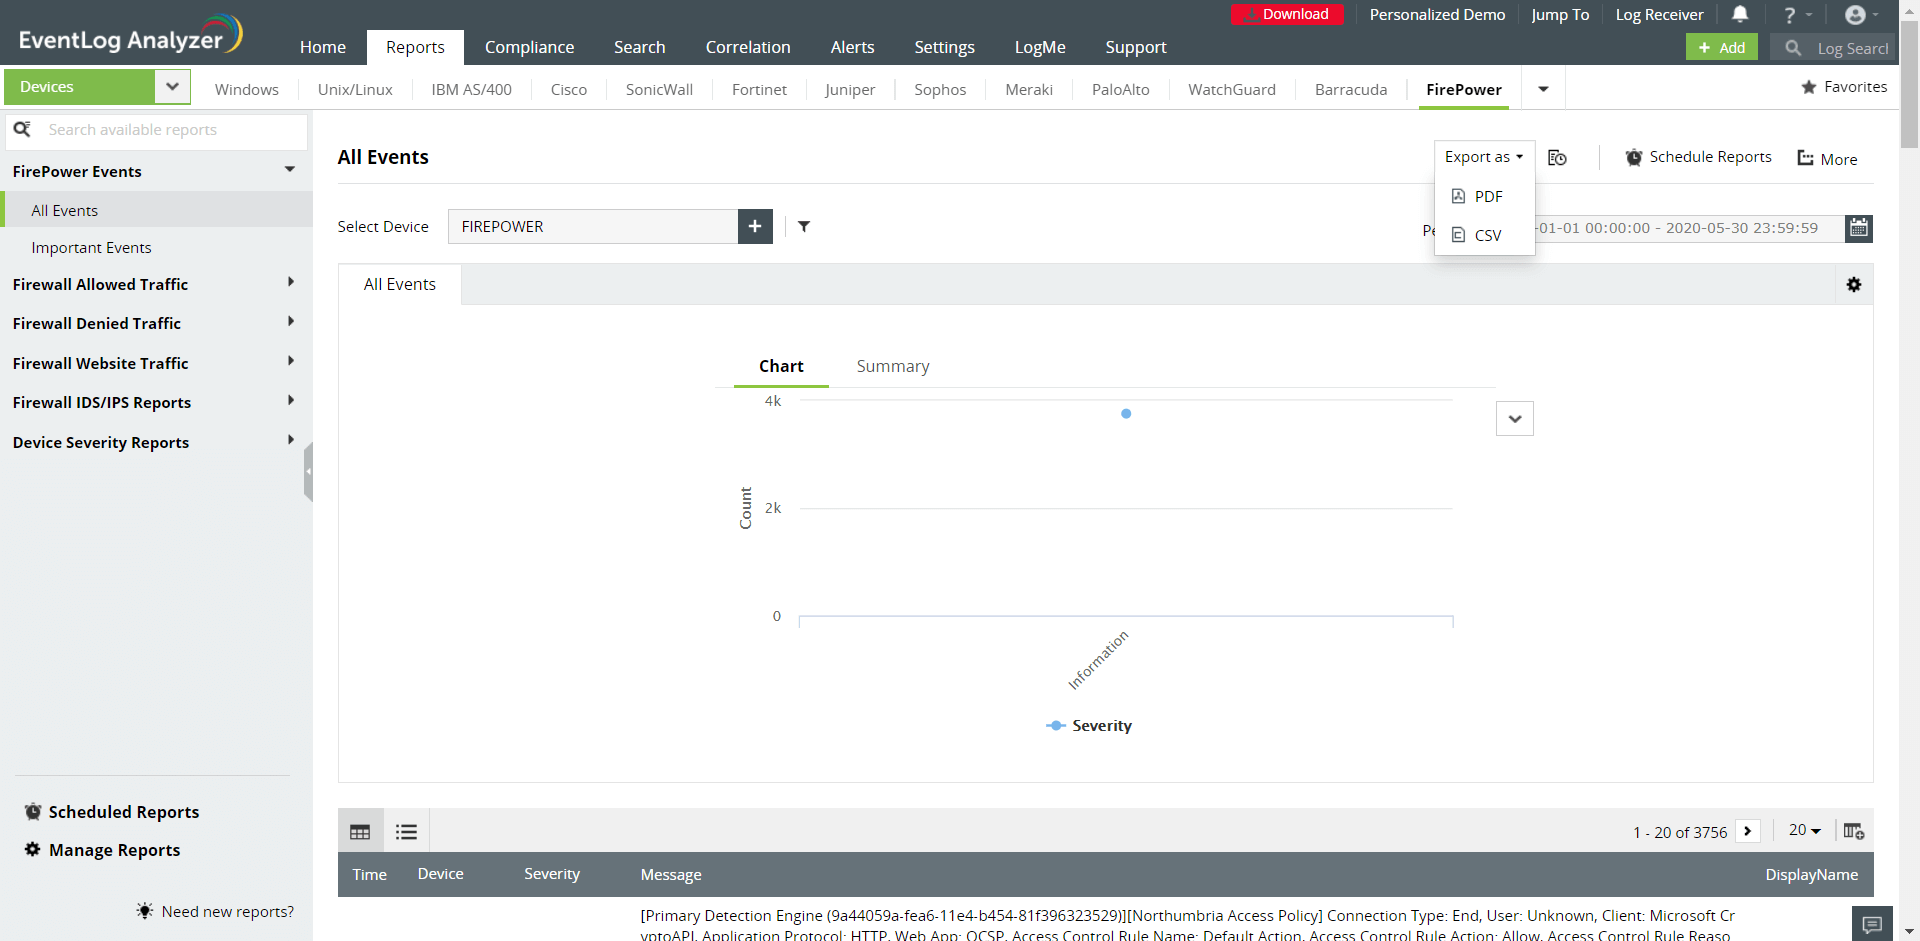Click the Search available reports field

click(156, 130)
